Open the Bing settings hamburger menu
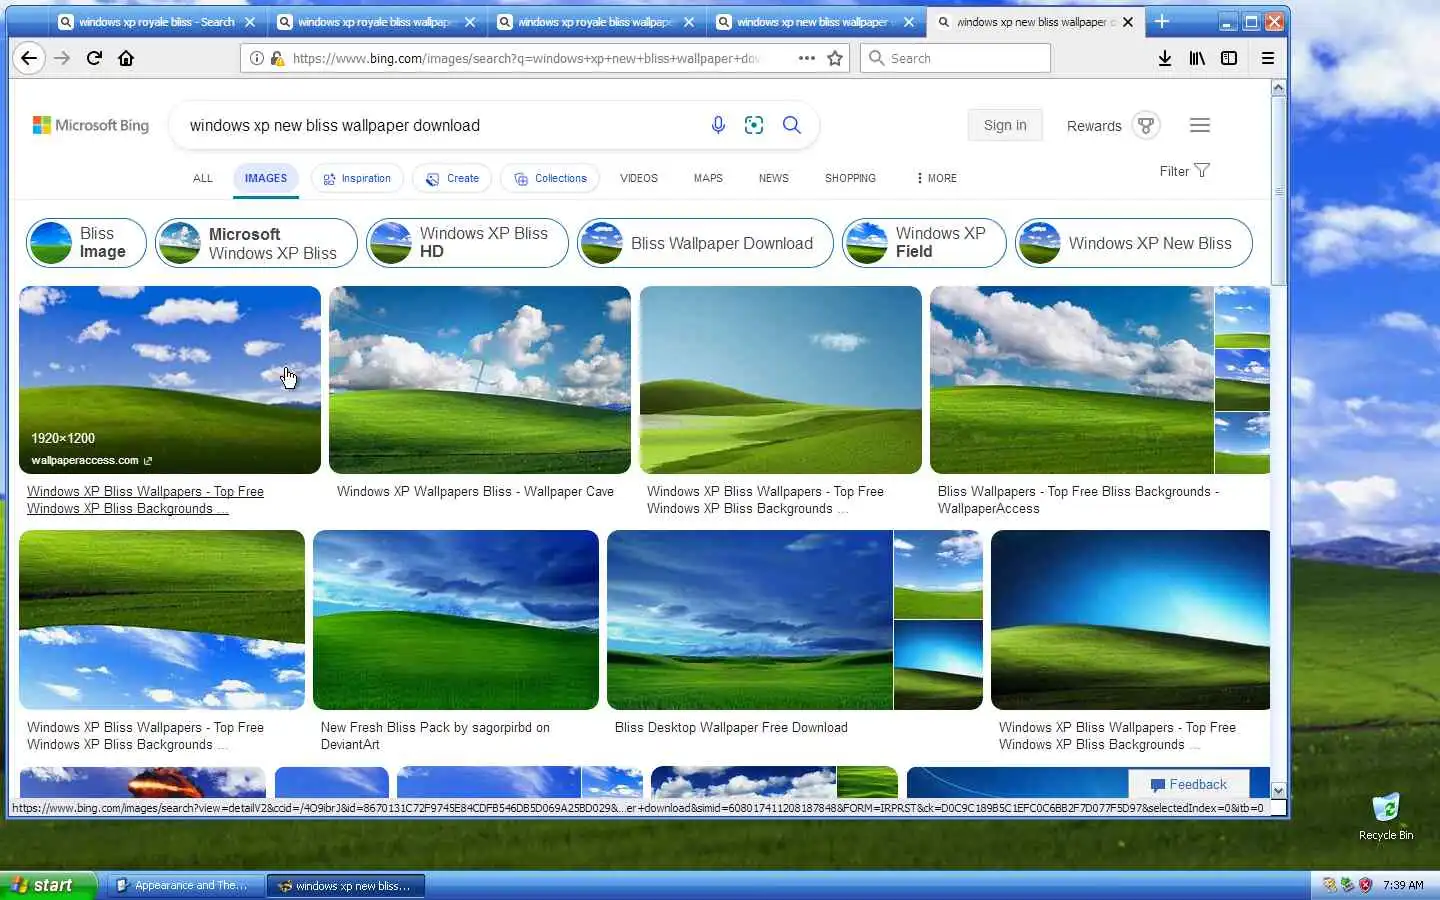Viewport: 1440px width, 900px height. click(x=1200, y=125)
